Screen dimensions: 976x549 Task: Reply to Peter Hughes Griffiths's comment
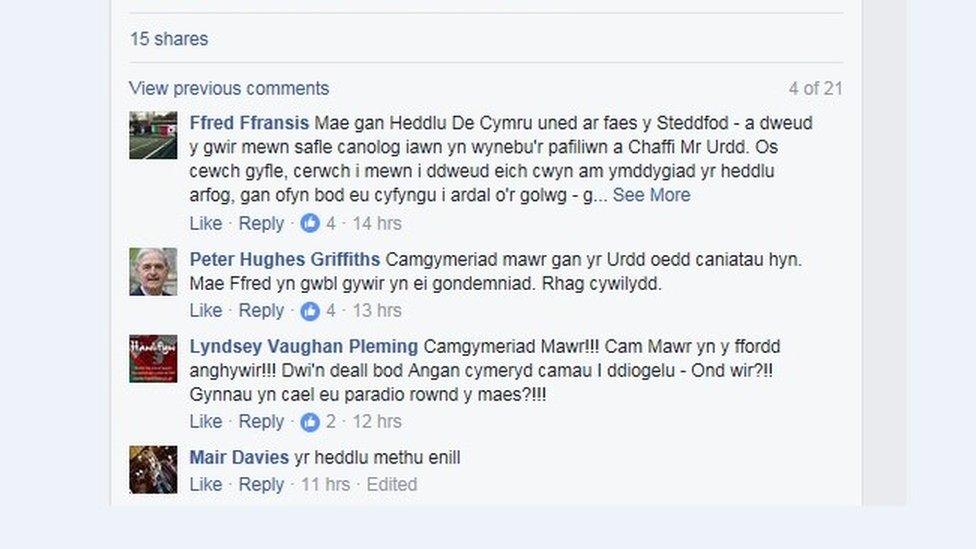(261, 311)
